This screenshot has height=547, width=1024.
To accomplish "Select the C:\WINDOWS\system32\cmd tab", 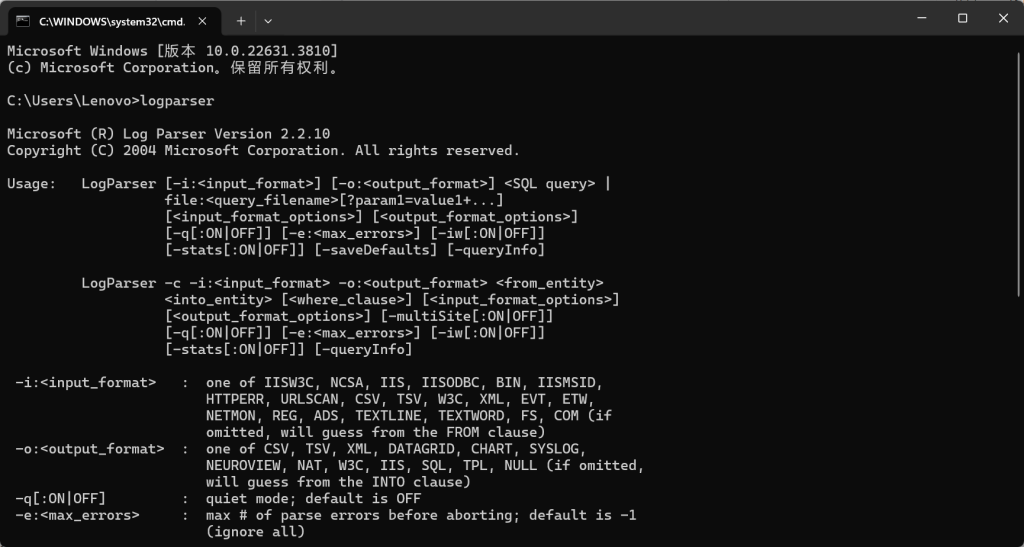I will [x=110, y=20].
